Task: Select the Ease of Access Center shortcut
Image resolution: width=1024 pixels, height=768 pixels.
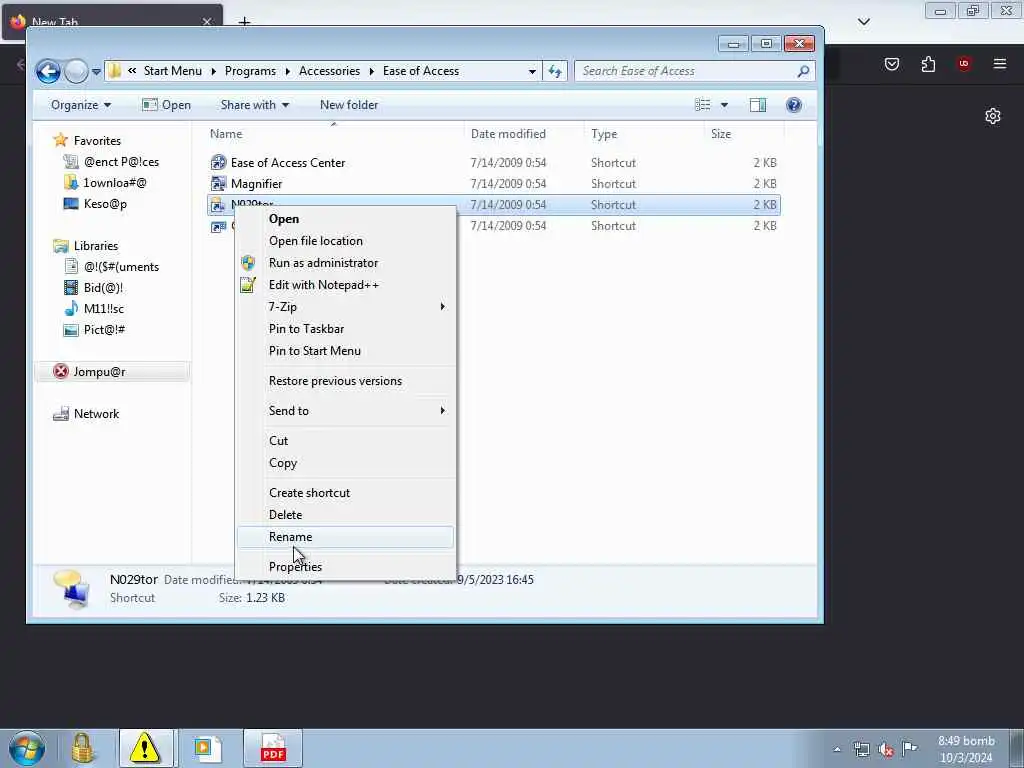Action: click(x=287, y=163)
